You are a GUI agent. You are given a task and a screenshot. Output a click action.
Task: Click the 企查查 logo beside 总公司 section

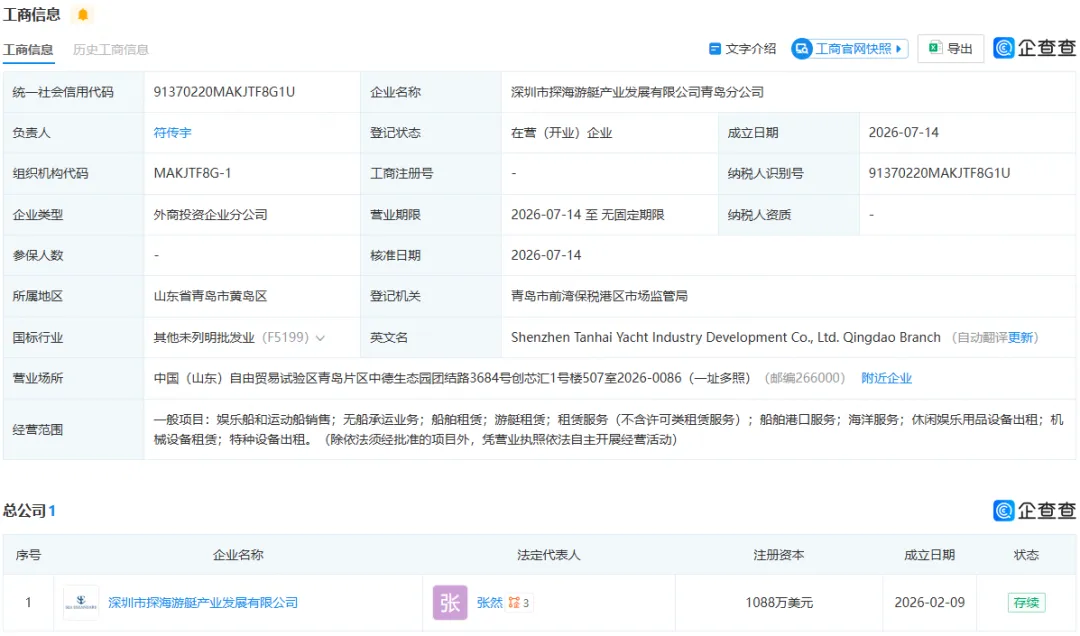click(x=1035, y=511)
